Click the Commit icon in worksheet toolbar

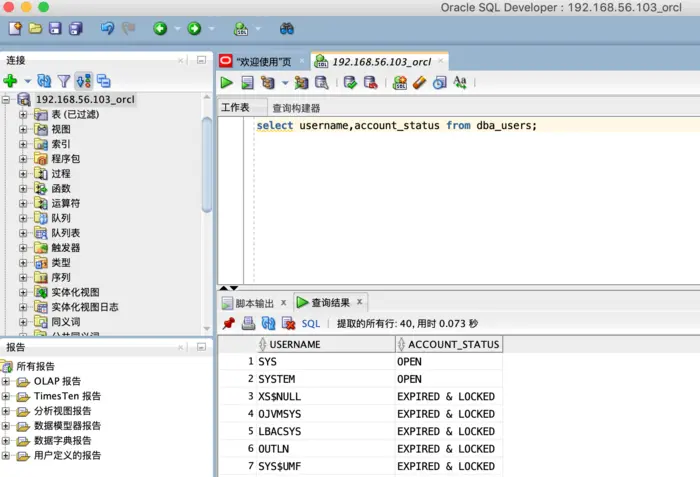point(350,83)
